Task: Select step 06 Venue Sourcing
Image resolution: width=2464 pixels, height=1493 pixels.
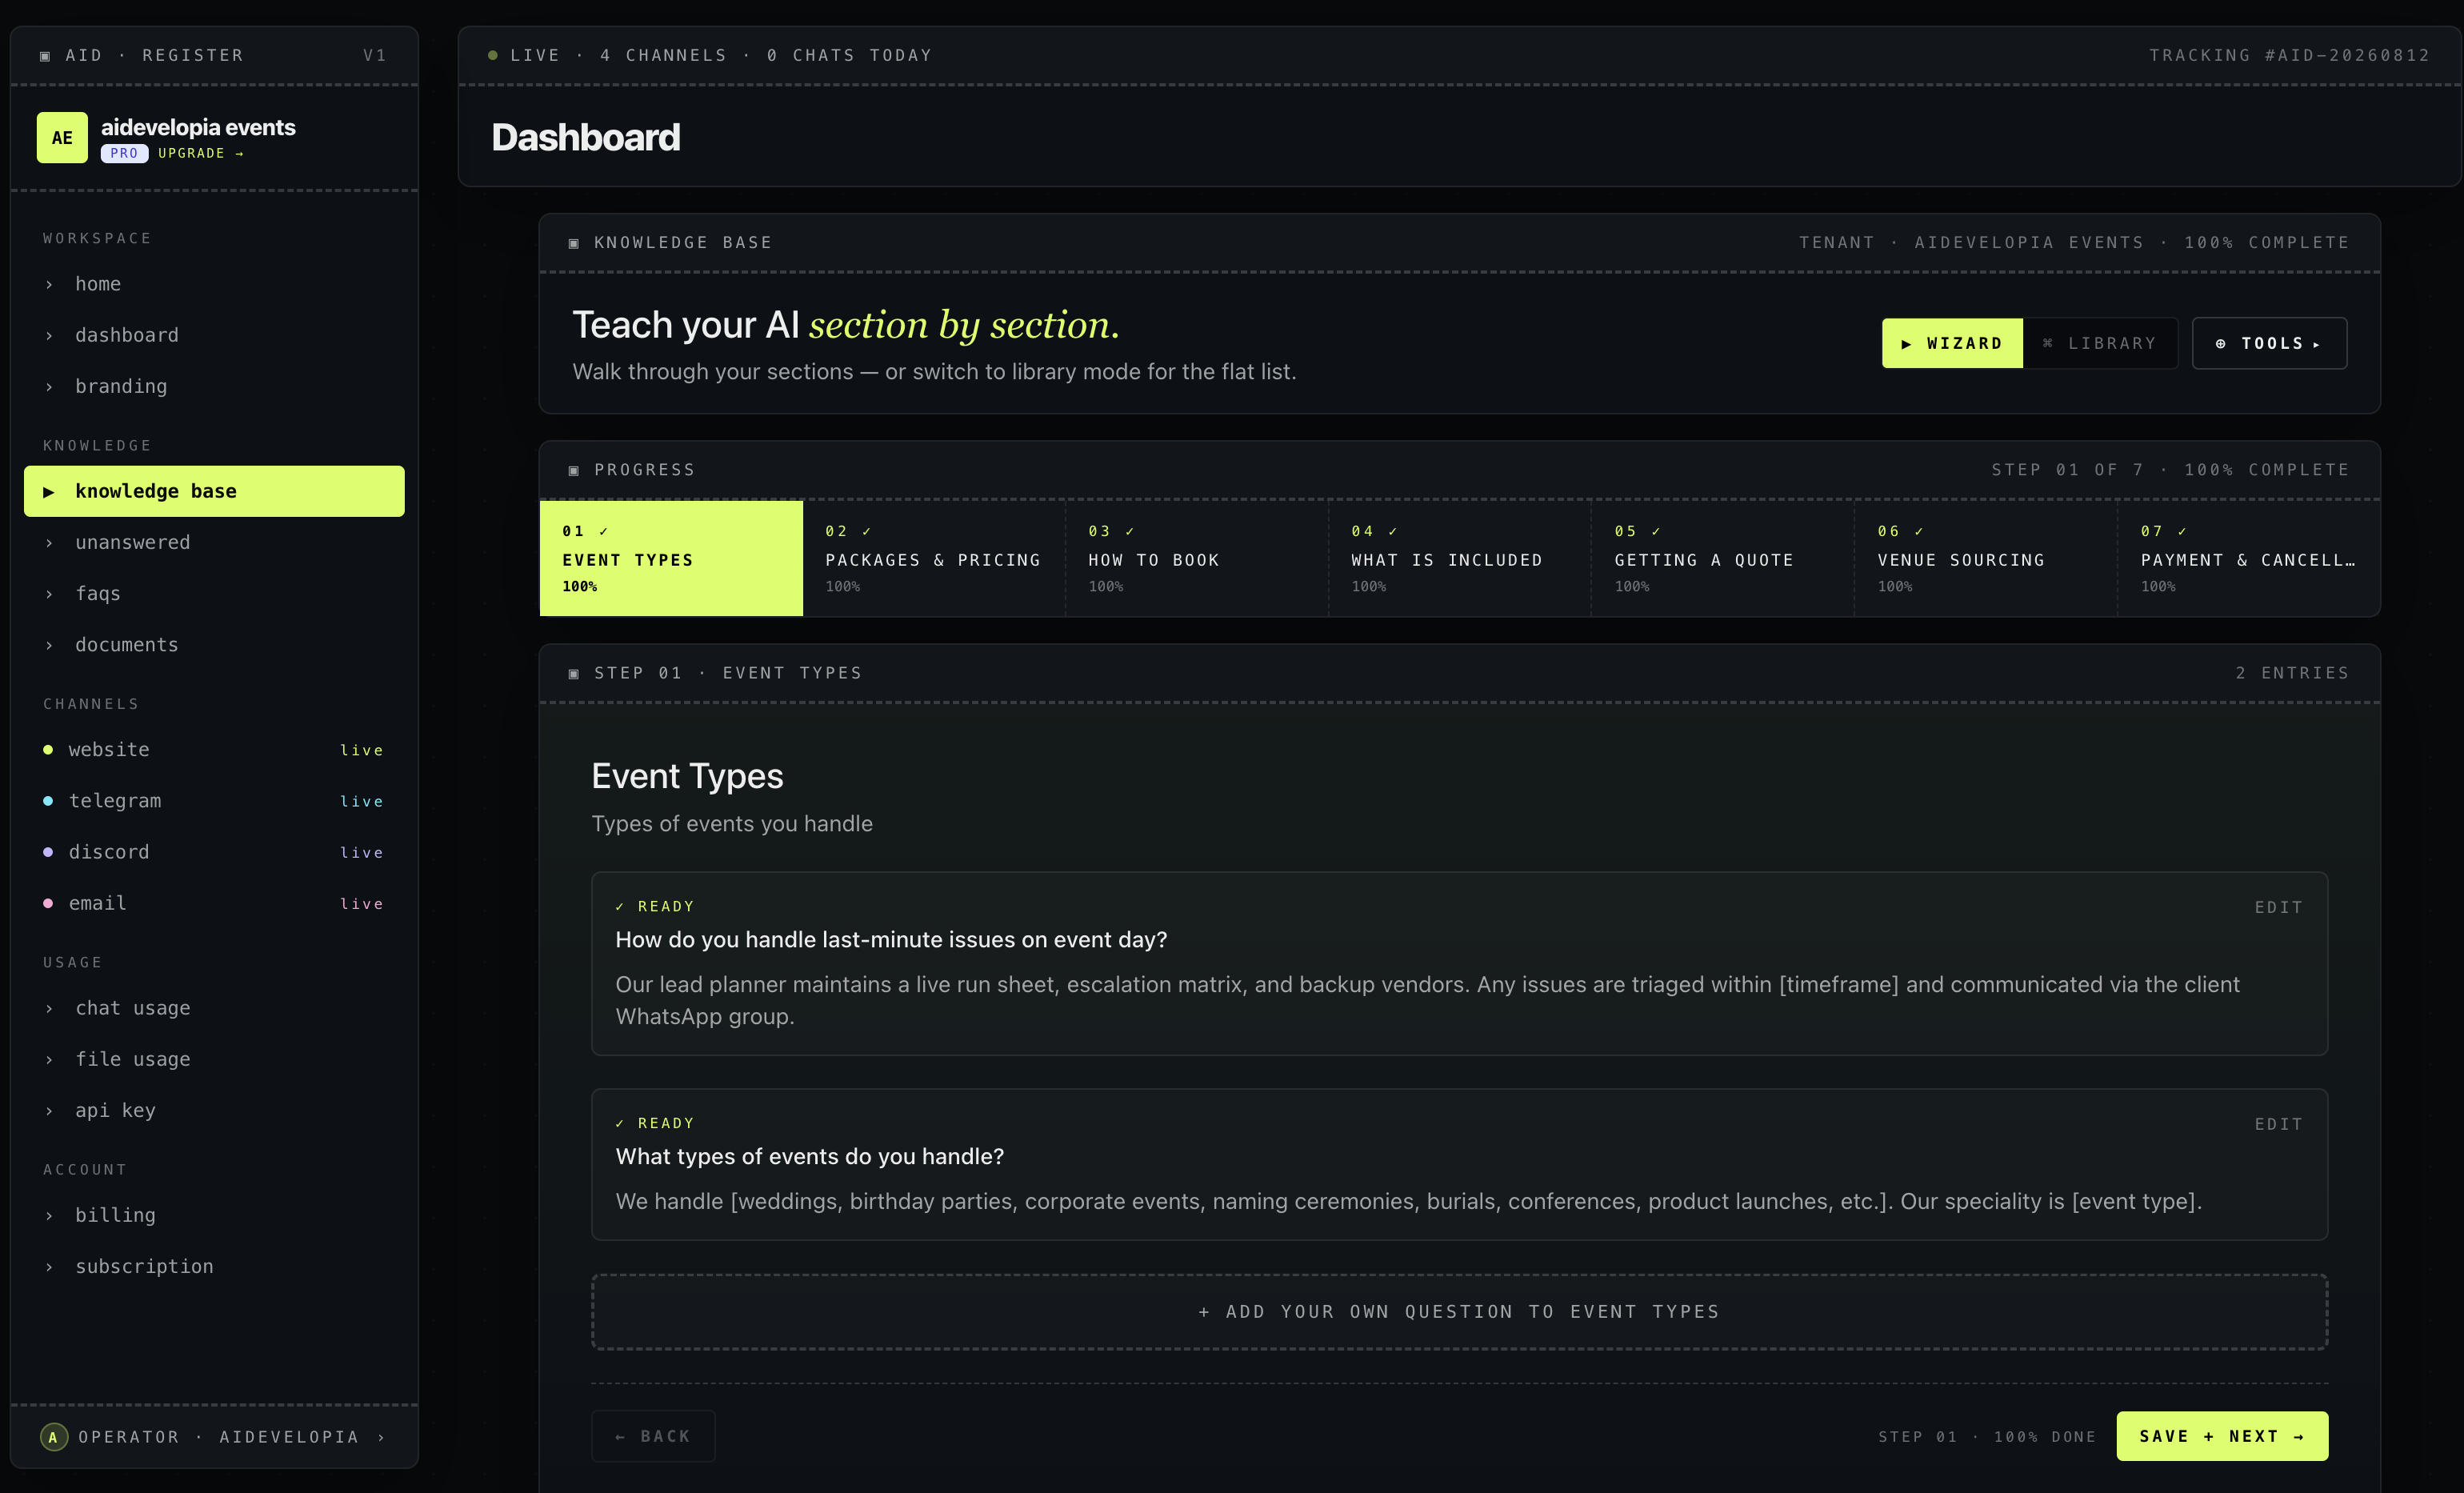Action: [x=1986, y=558]
